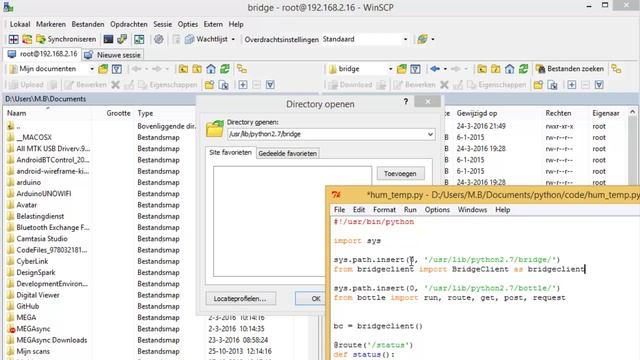Open the Markeren menu

[x=51, y=24]
